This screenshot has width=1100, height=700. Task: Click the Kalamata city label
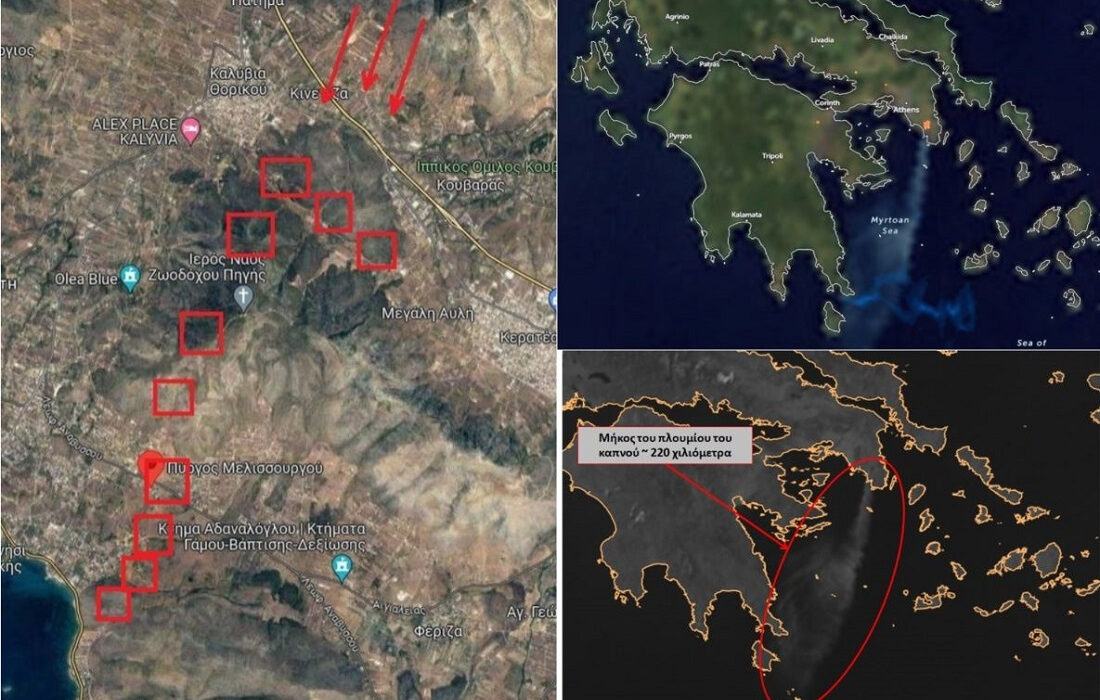pyautogui.click(x=746, y=215)
